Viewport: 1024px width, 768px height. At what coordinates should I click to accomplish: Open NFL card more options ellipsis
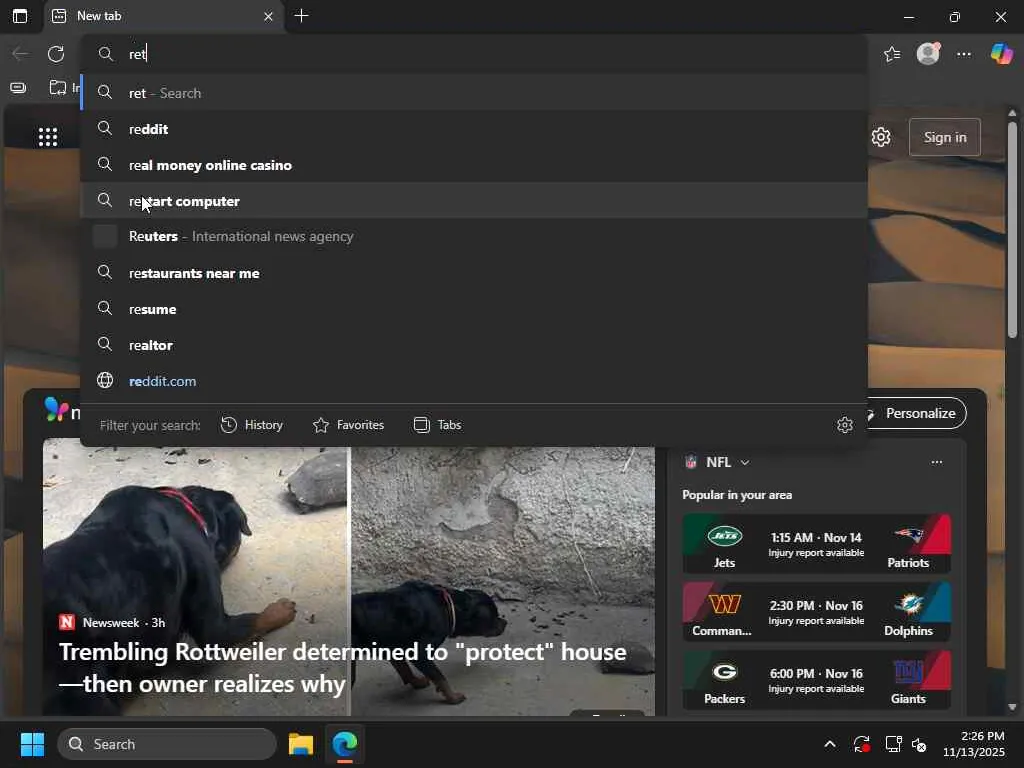[936, 462]
